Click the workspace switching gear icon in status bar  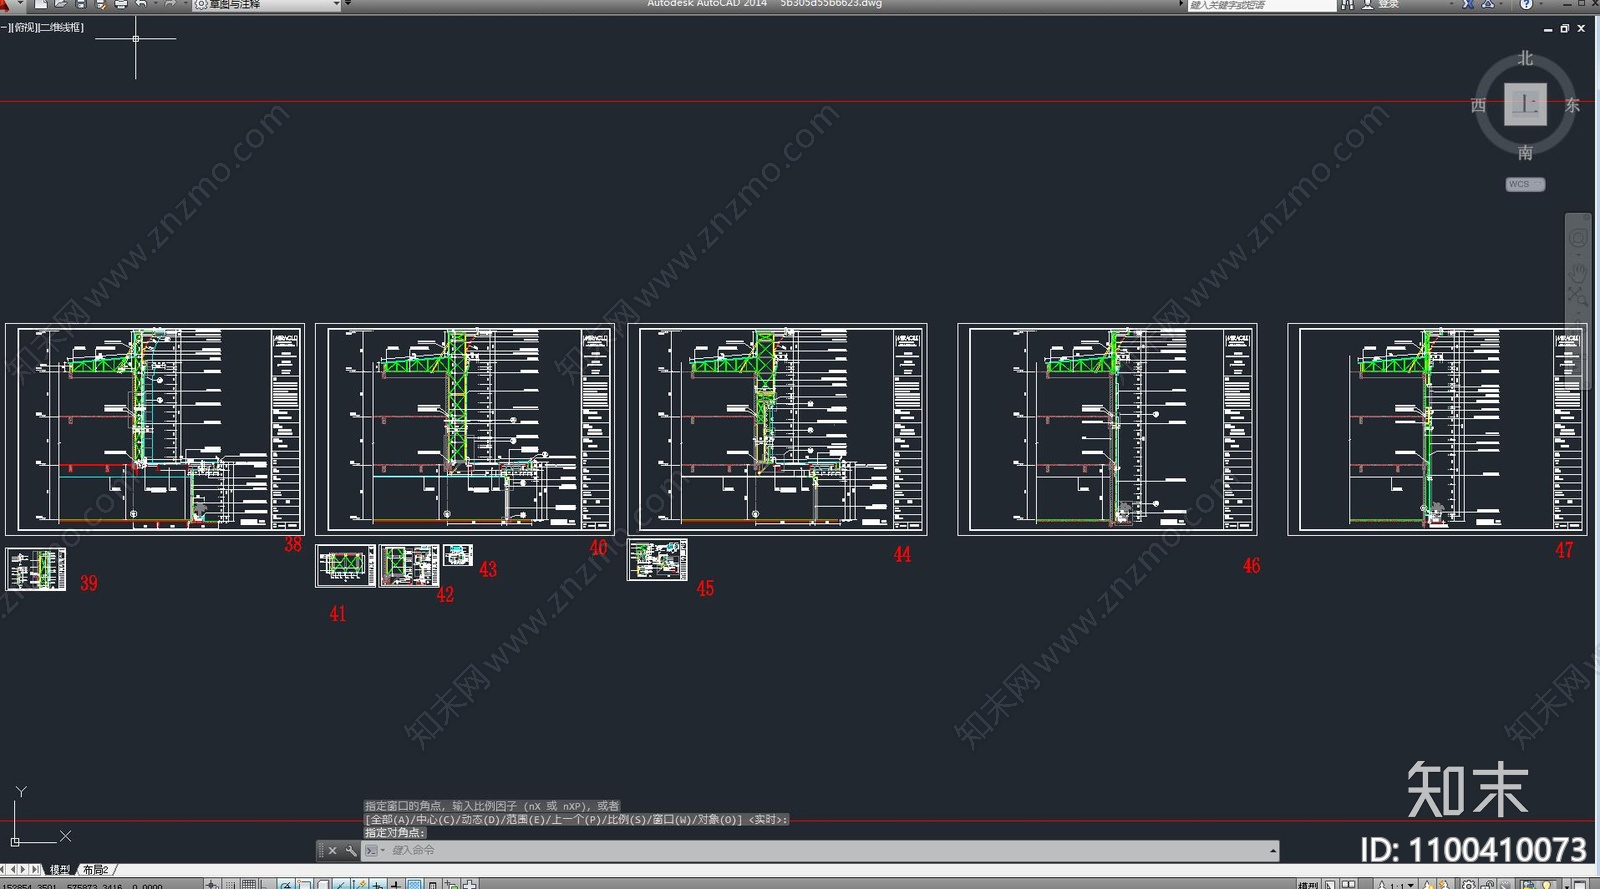1469,884
